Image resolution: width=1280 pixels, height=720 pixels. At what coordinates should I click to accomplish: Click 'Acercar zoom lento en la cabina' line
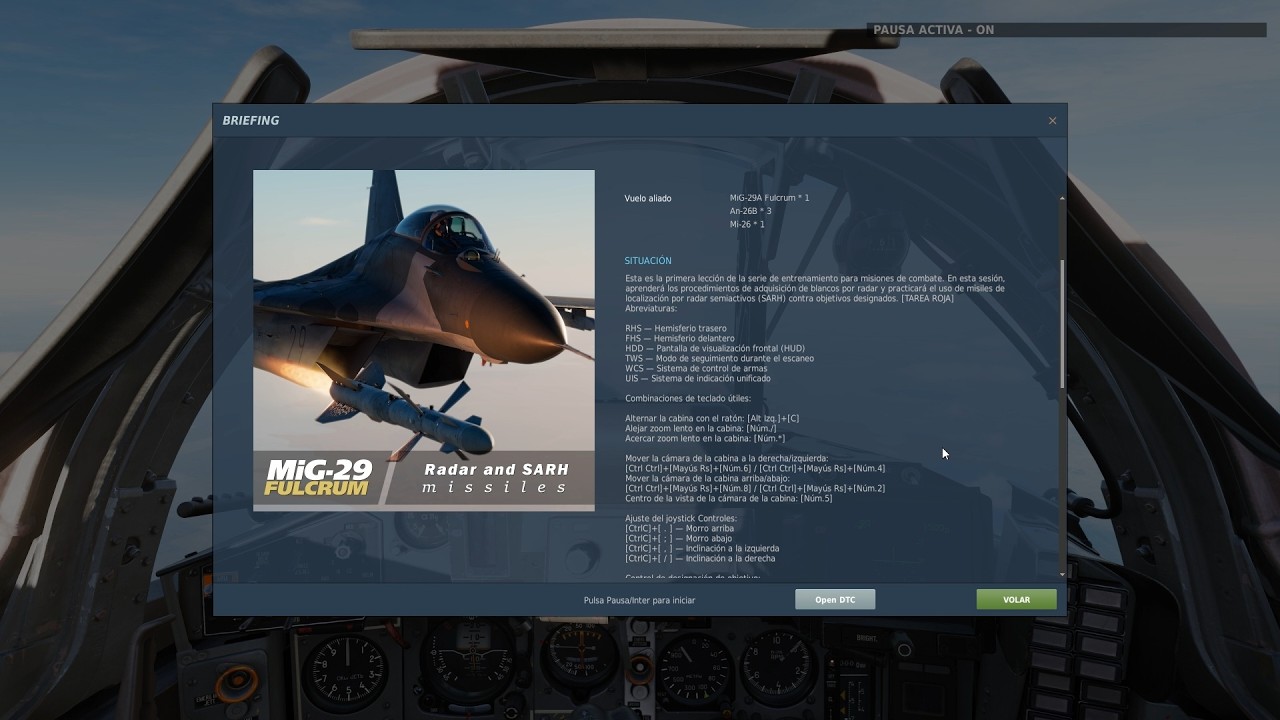705,438
